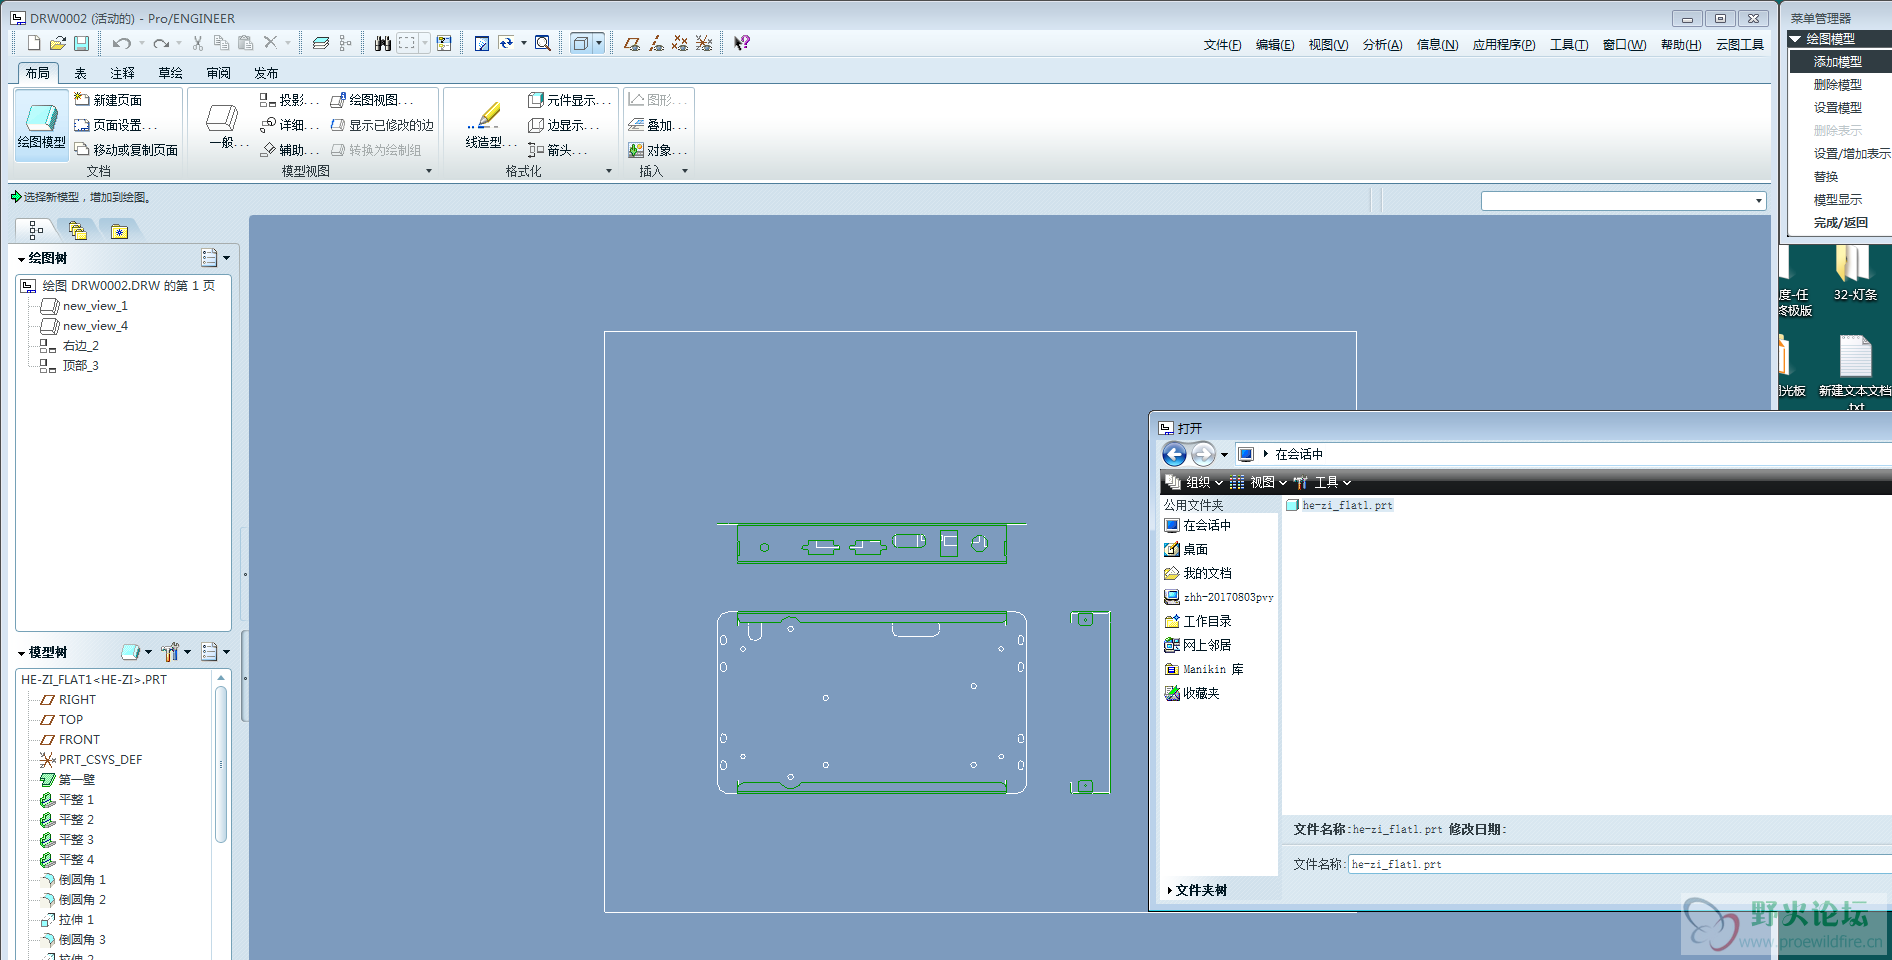
Task: Open the 文件(F) menu
Action: 1222,45
